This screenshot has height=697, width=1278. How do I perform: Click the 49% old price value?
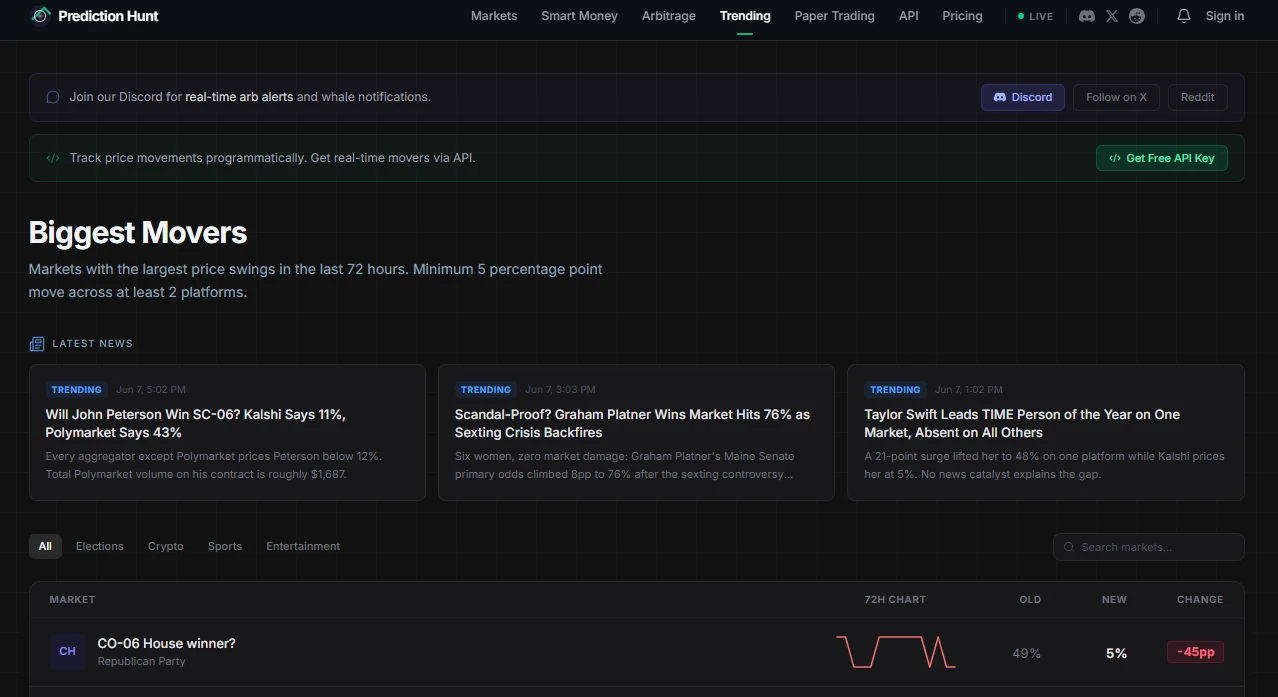[1027, 653]
